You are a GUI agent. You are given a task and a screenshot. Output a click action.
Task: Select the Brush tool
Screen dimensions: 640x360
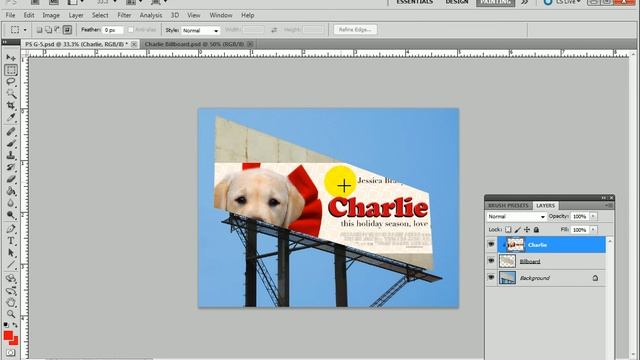click(x=11, y=143)
